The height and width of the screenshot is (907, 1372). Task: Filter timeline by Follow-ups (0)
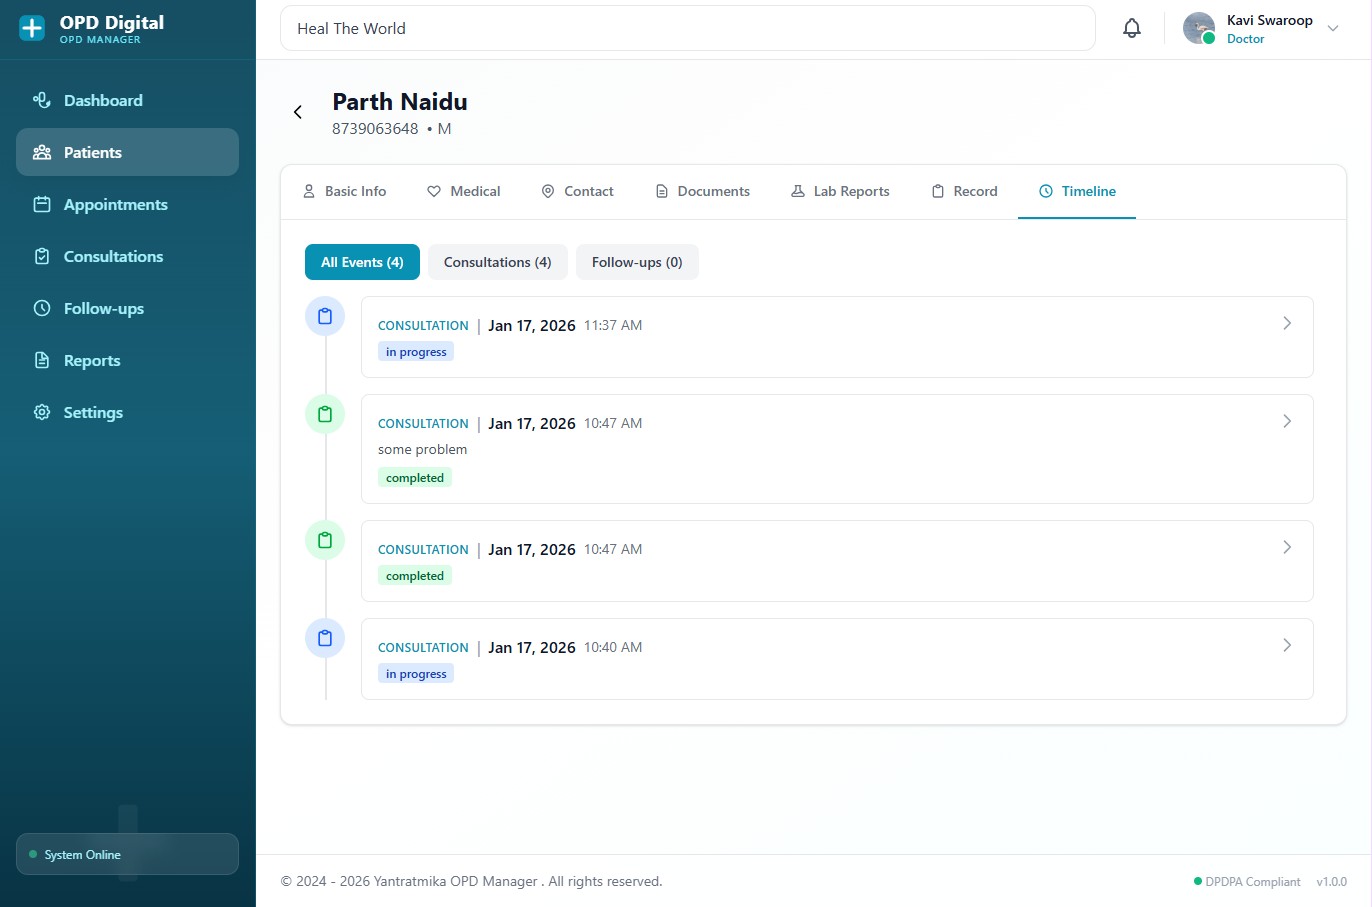(x=637, y=262)
